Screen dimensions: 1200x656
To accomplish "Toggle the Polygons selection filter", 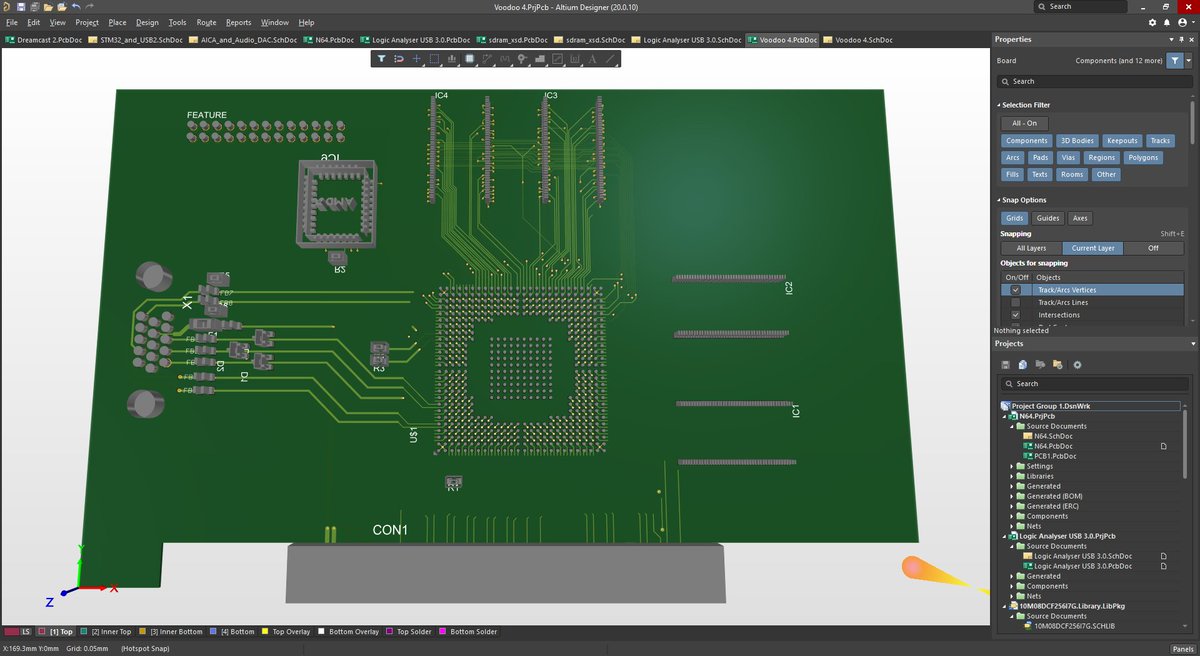I will pos(1143,157).
